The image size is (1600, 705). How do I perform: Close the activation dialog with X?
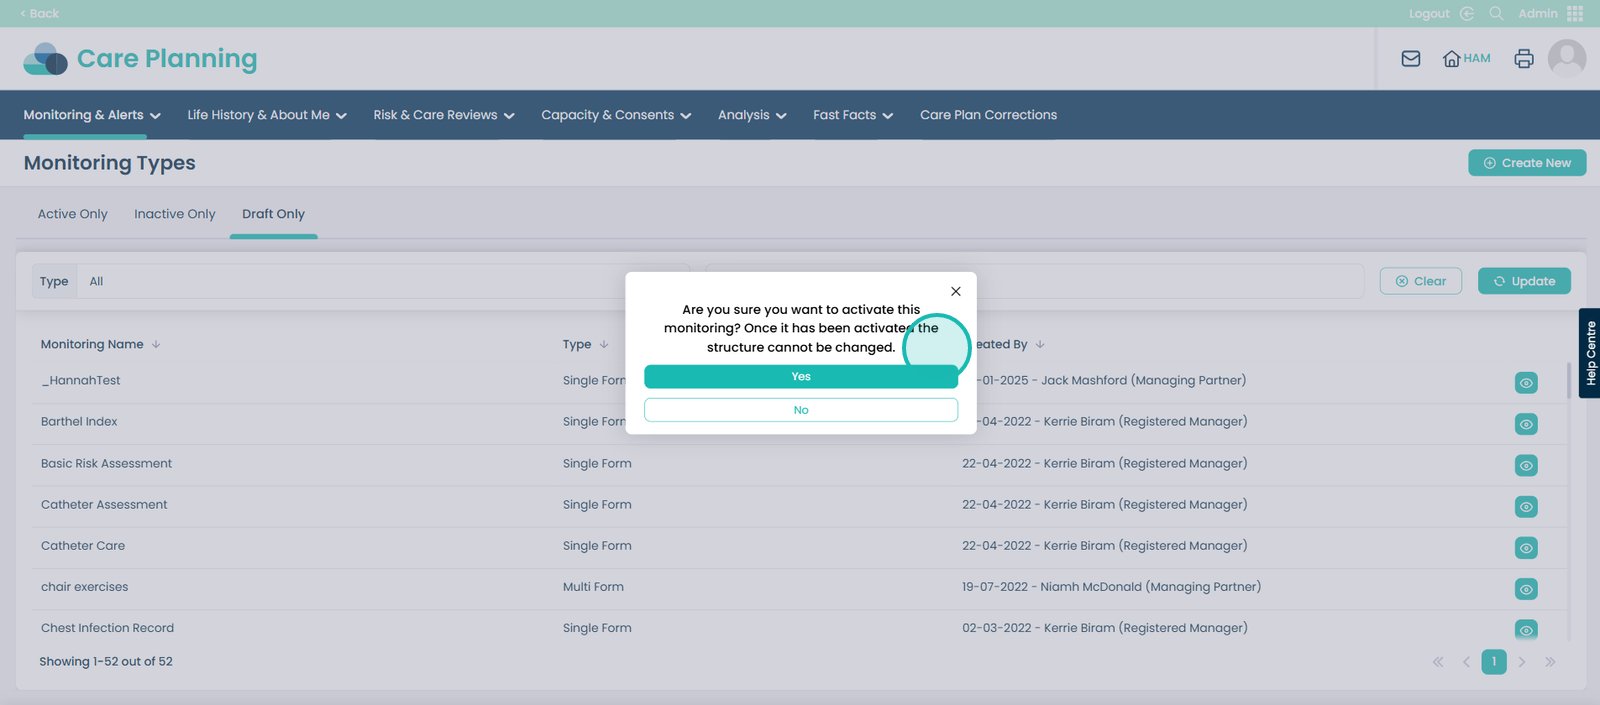click(955, 291)
